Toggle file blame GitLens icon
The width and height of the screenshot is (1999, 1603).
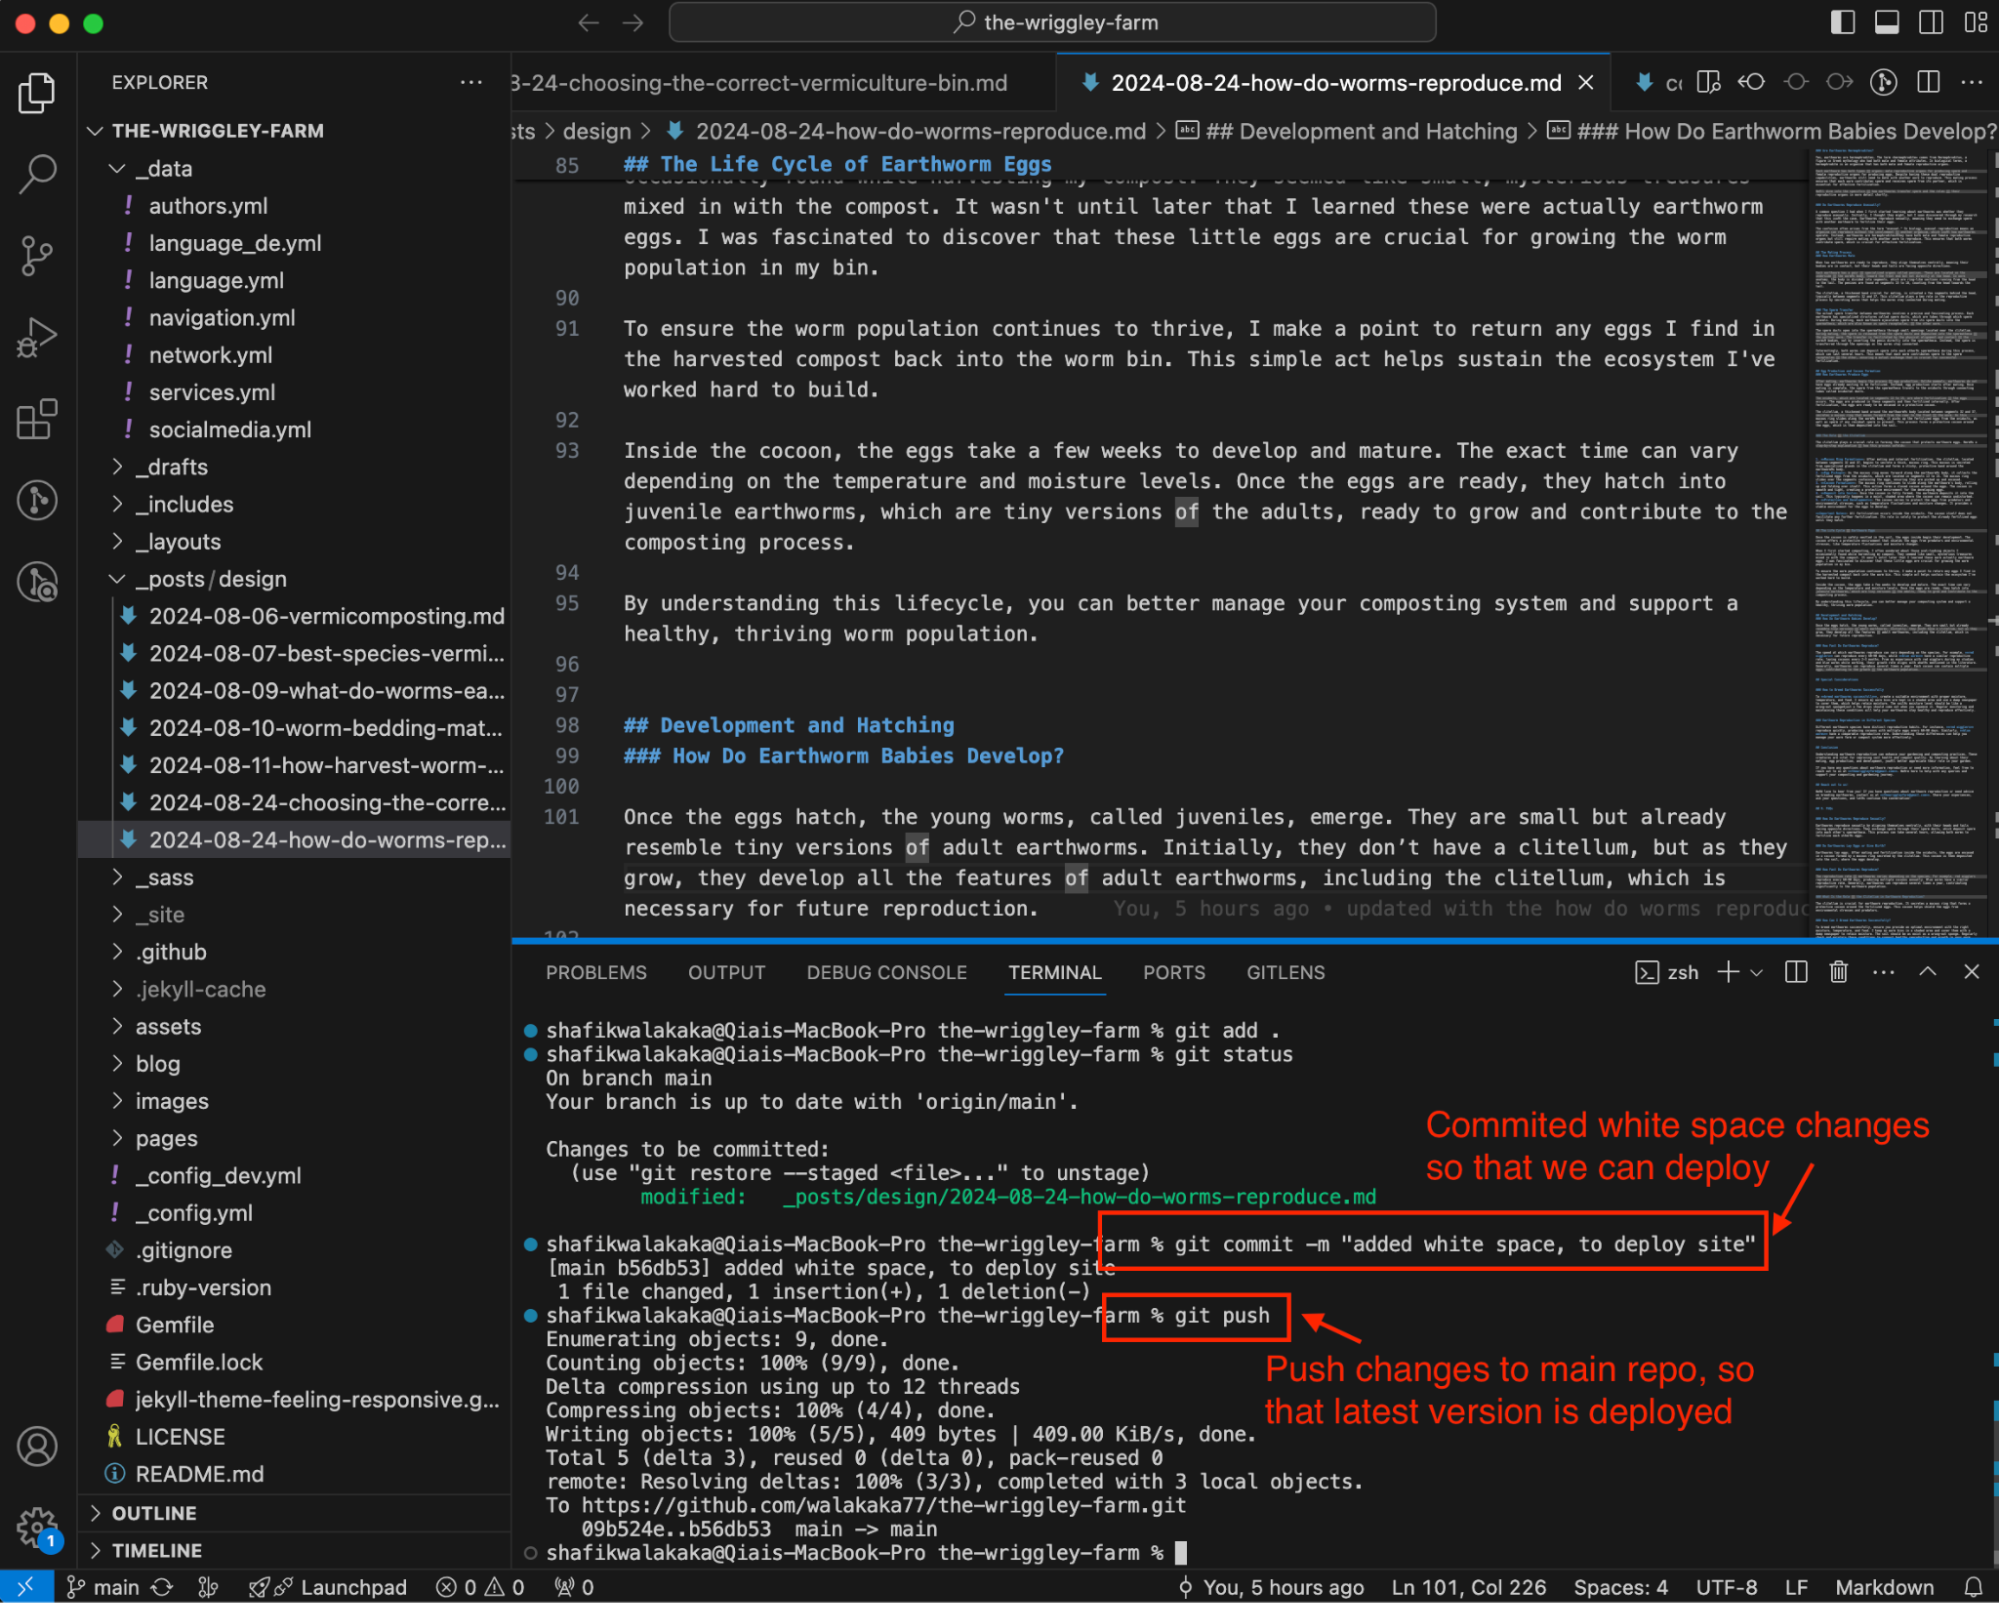click(x=1883, y=82)
